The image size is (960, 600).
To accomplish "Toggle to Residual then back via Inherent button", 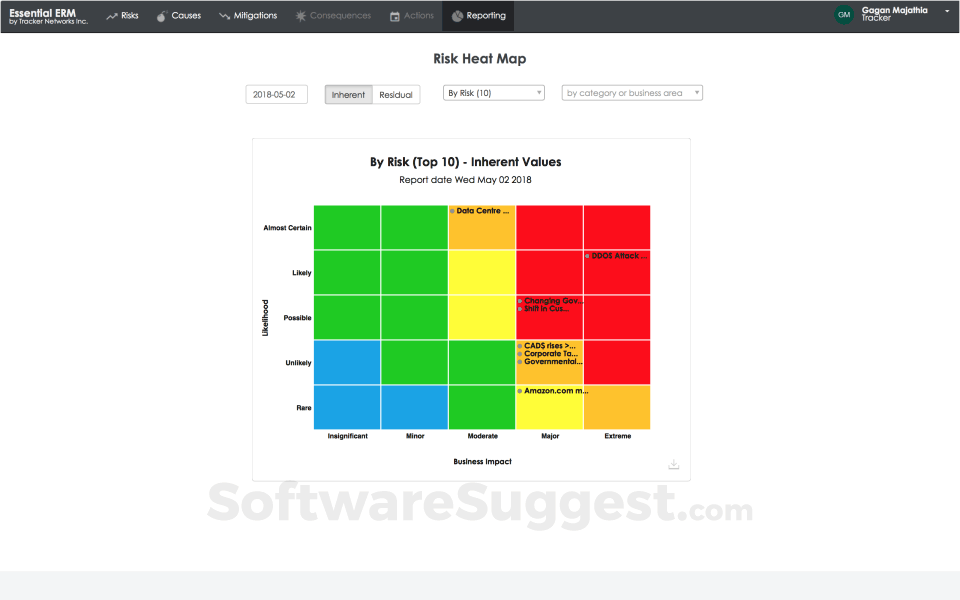I will 348,94.
